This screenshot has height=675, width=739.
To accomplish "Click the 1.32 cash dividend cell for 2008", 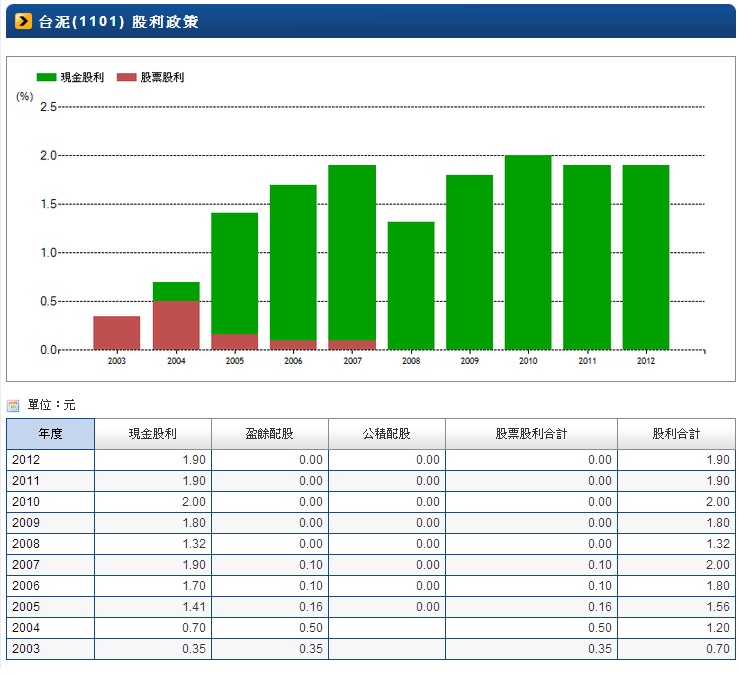I will tap(153, 543).
